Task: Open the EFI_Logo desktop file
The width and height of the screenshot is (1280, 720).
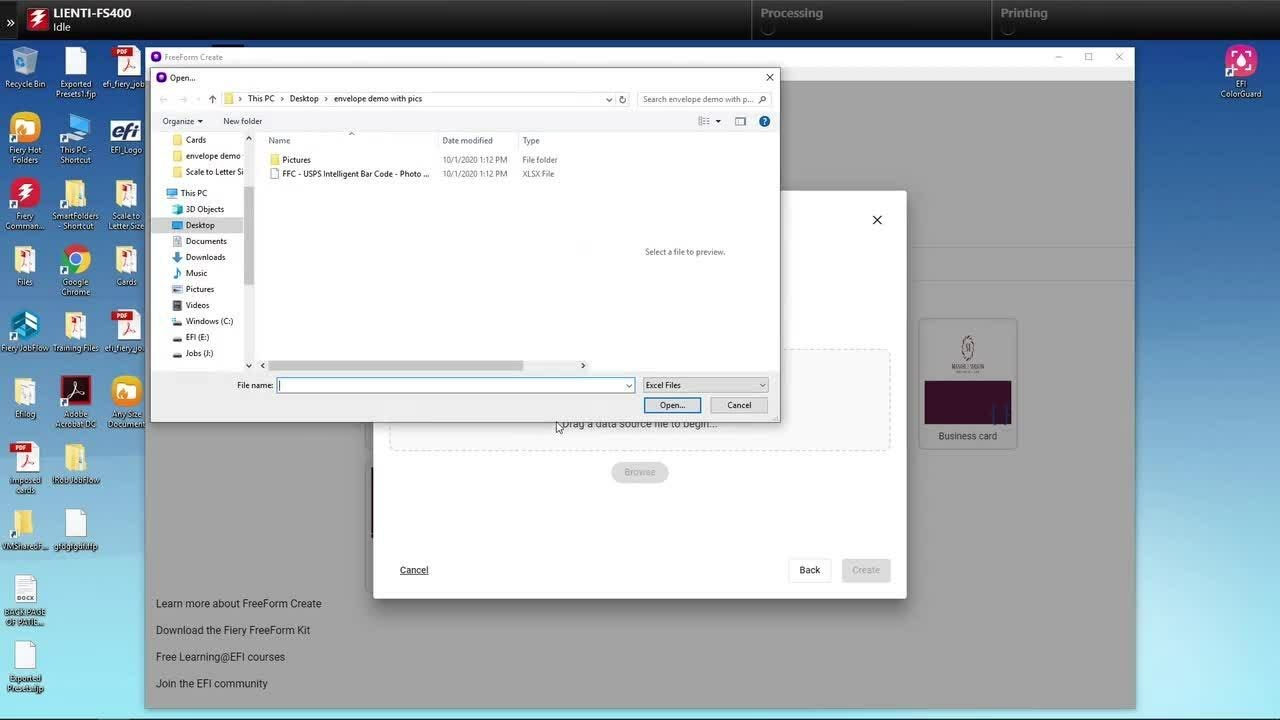Action: coord(126,138)
